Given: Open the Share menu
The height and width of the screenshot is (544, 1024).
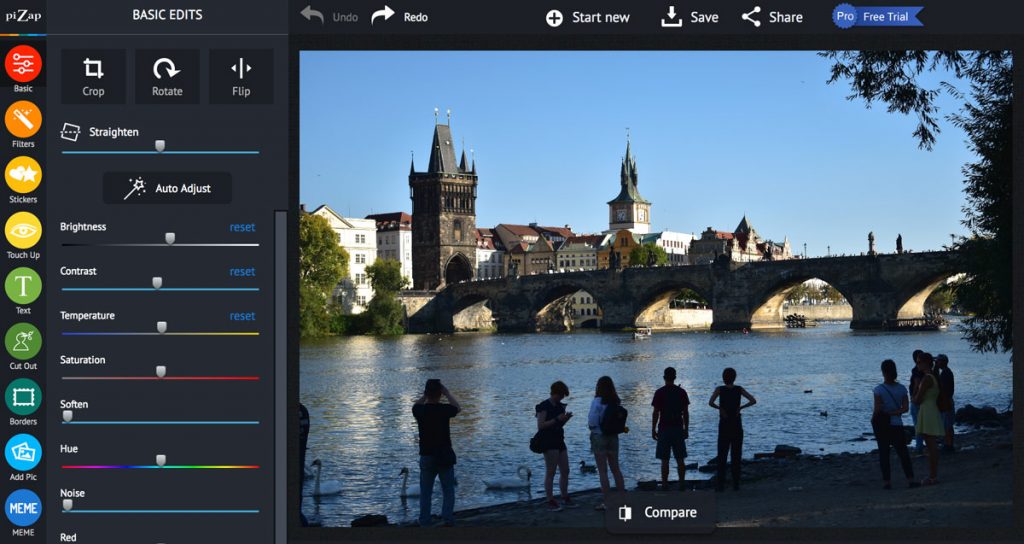Looking at the screenshot, I should pos(772,17).
